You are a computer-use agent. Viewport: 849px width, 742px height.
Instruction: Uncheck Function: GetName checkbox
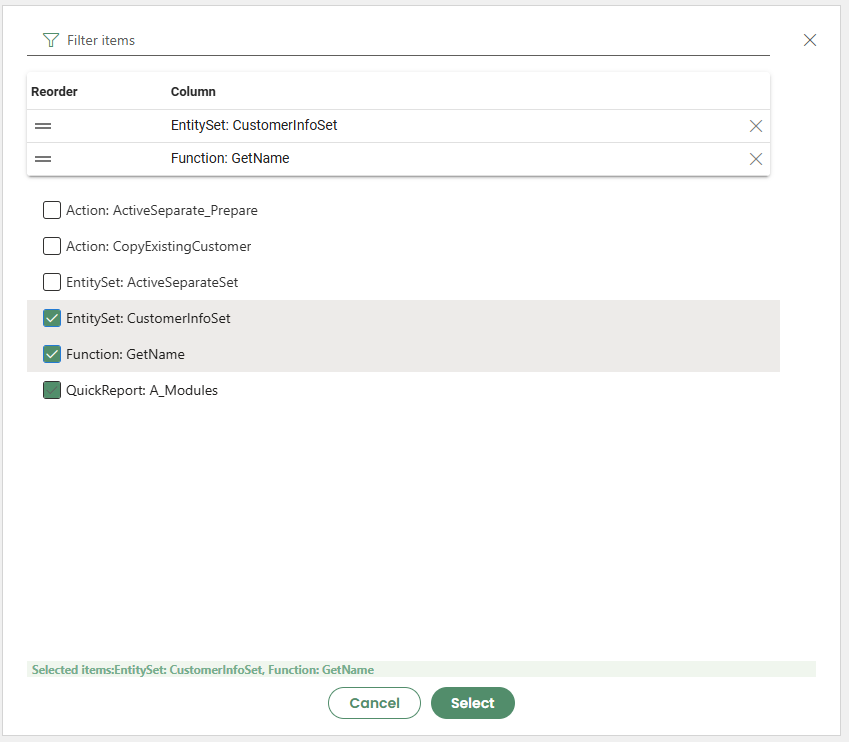point(52,354)
